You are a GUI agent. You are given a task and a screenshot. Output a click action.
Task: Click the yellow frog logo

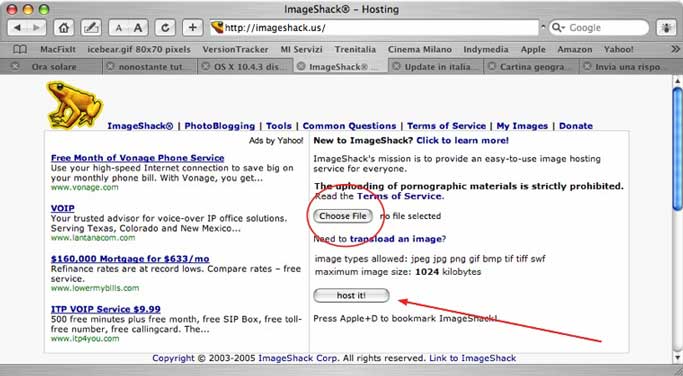pos(74,105)
